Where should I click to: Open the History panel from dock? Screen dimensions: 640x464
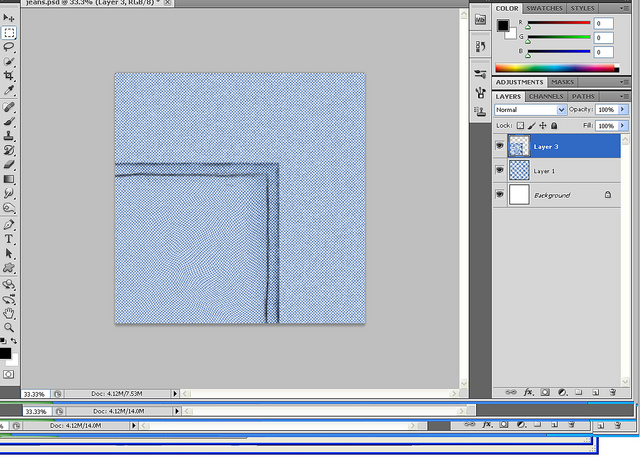[x=480, y=46]
